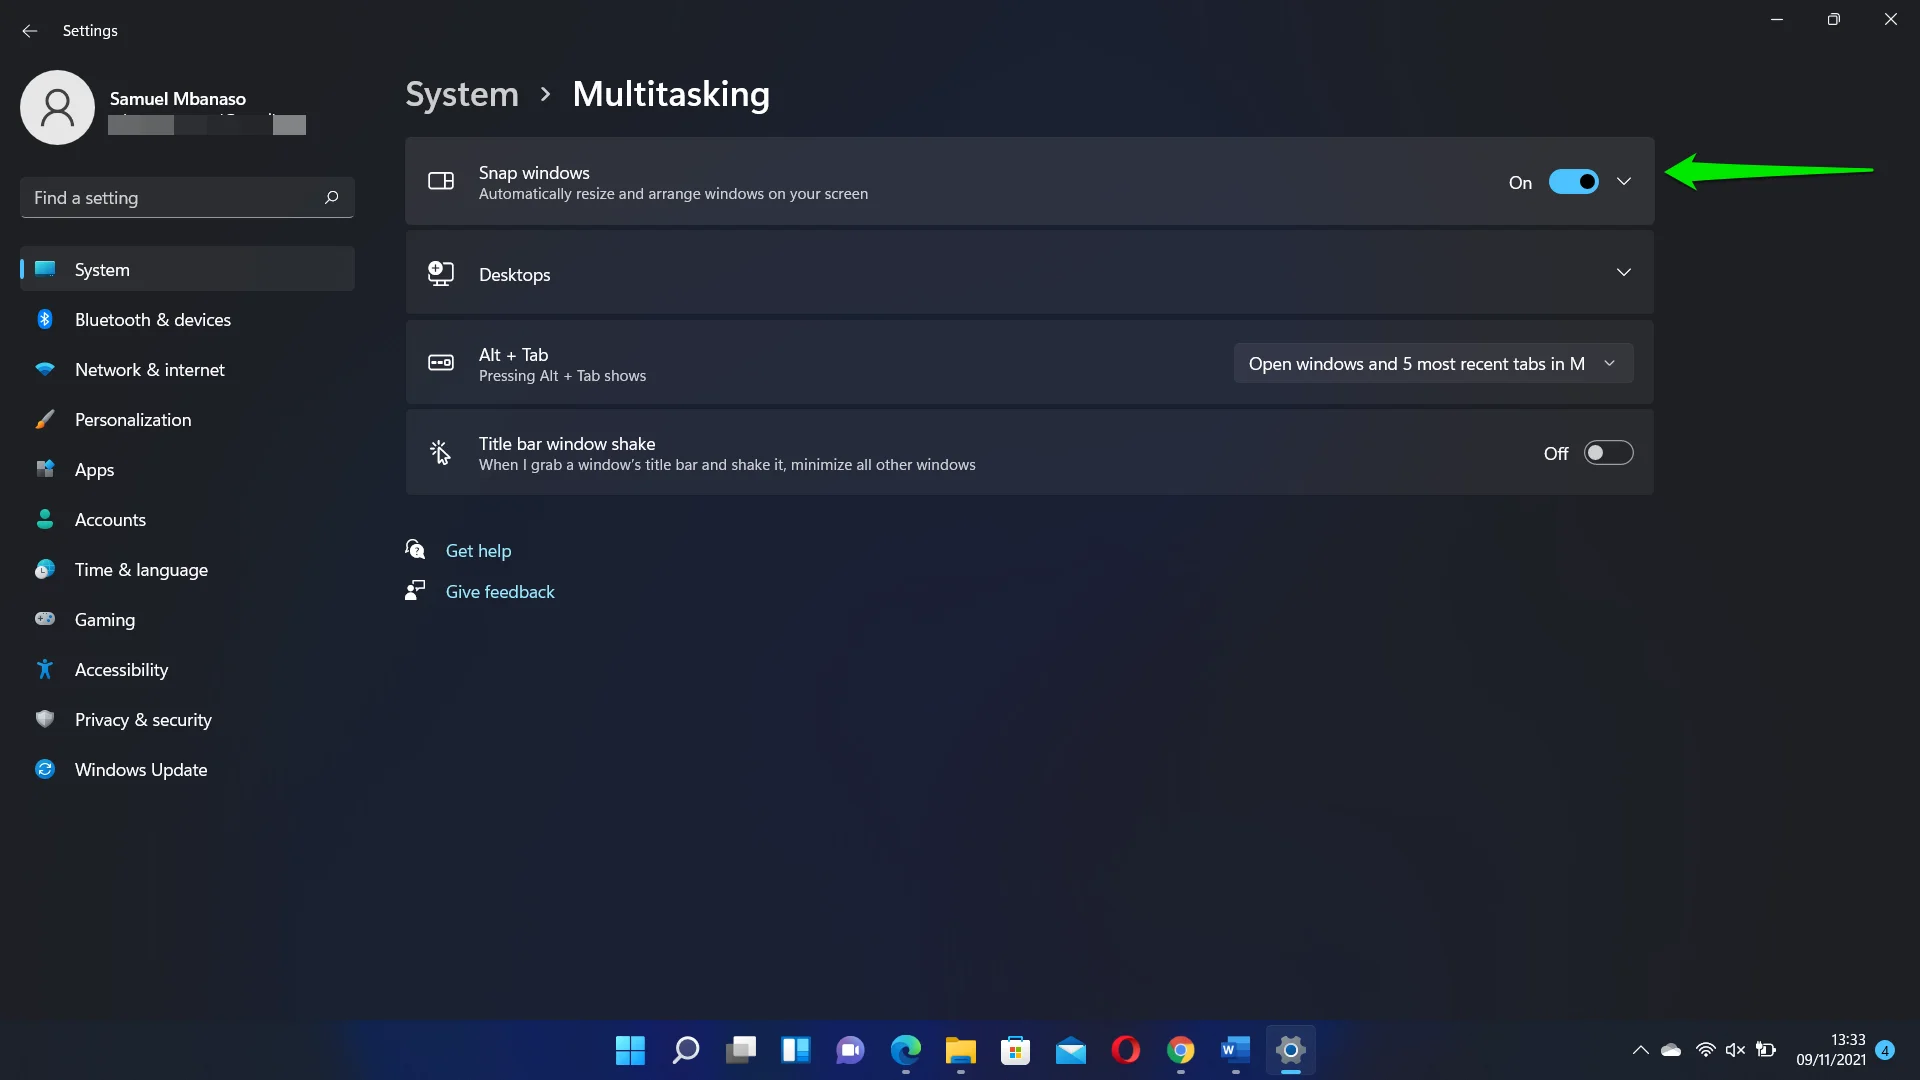Open Accounts settings page
1920x1080 pixels.
(111, 520)
